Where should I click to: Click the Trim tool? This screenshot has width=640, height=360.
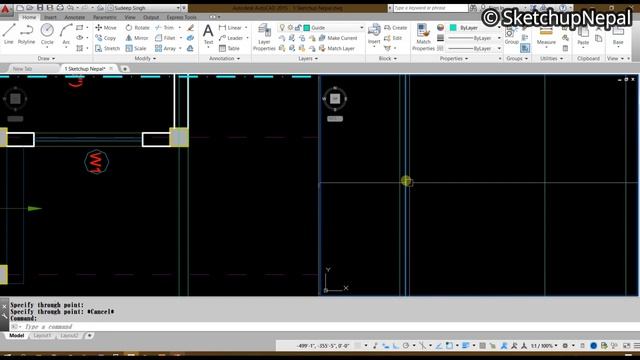point(164,27)
